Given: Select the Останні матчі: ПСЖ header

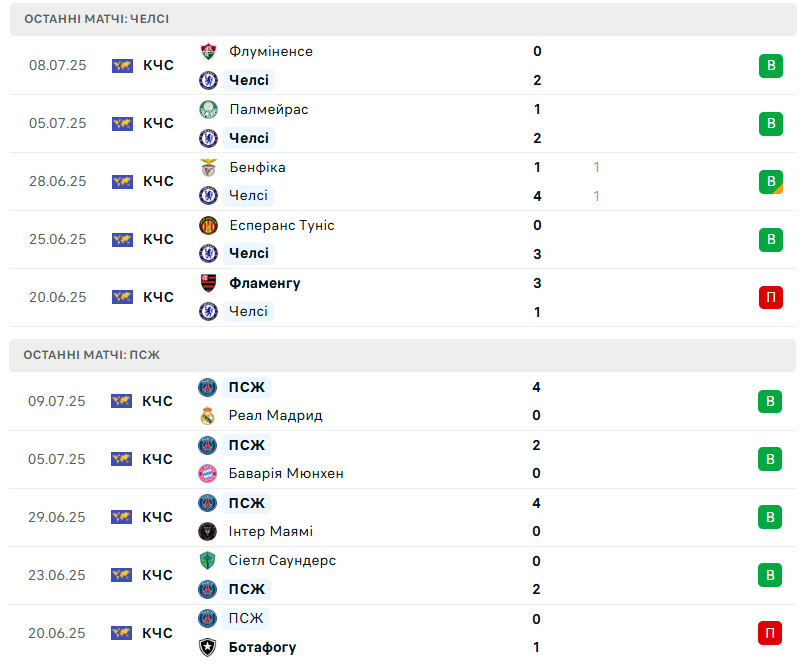Looking at the screenshot, I should point(402,355).
